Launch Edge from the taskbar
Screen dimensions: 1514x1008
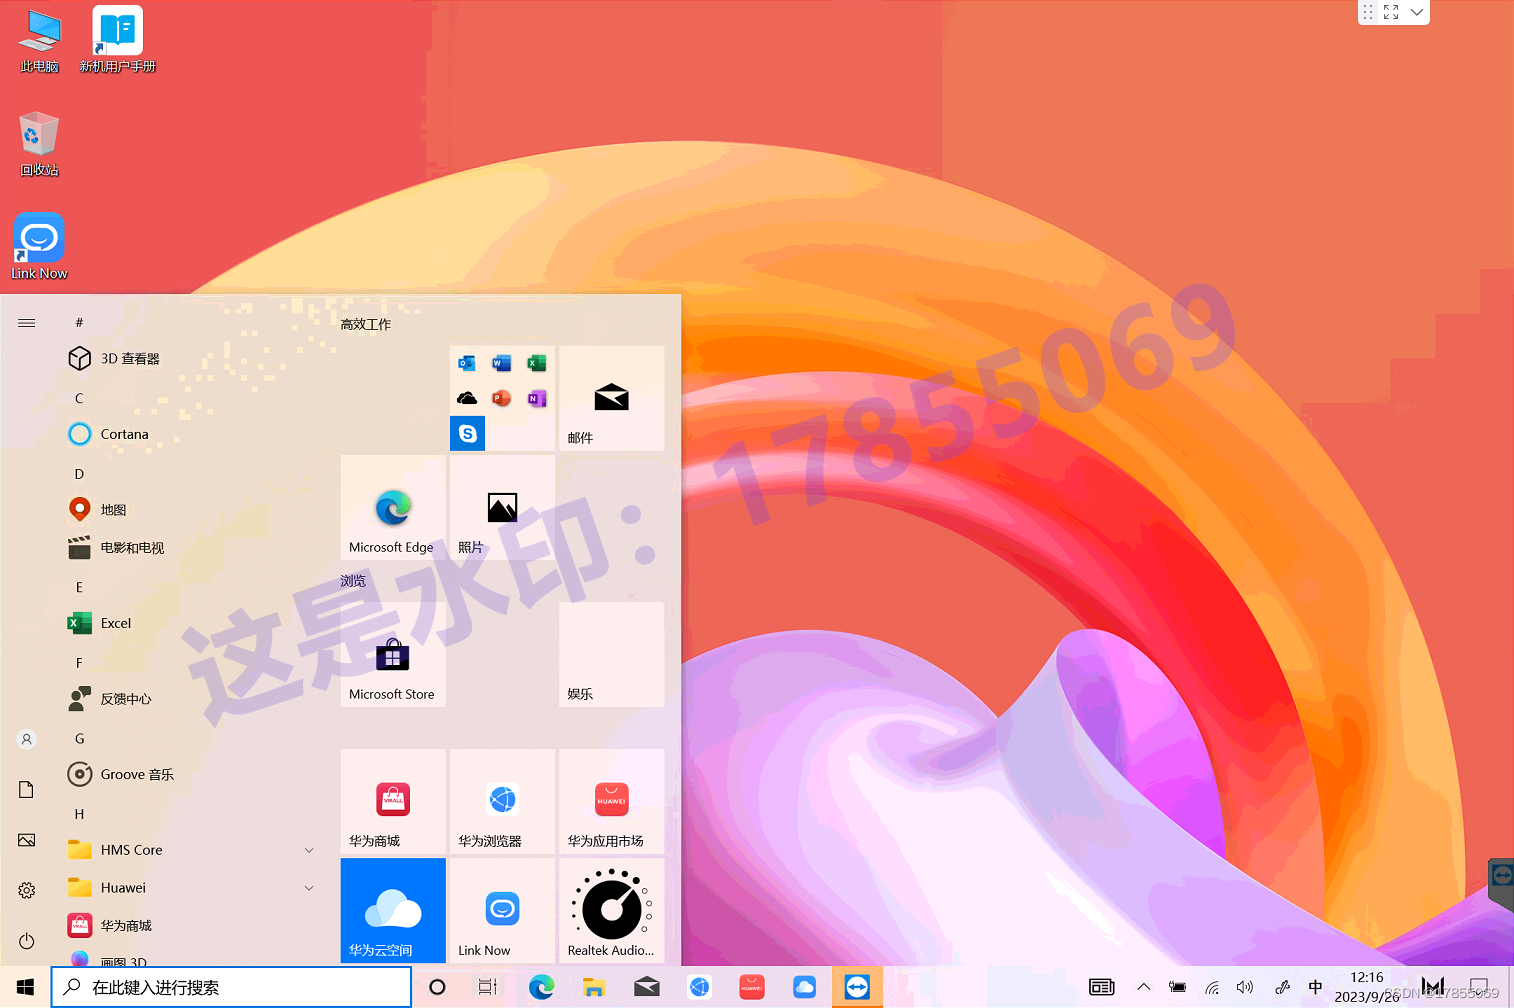click(541, 987)
